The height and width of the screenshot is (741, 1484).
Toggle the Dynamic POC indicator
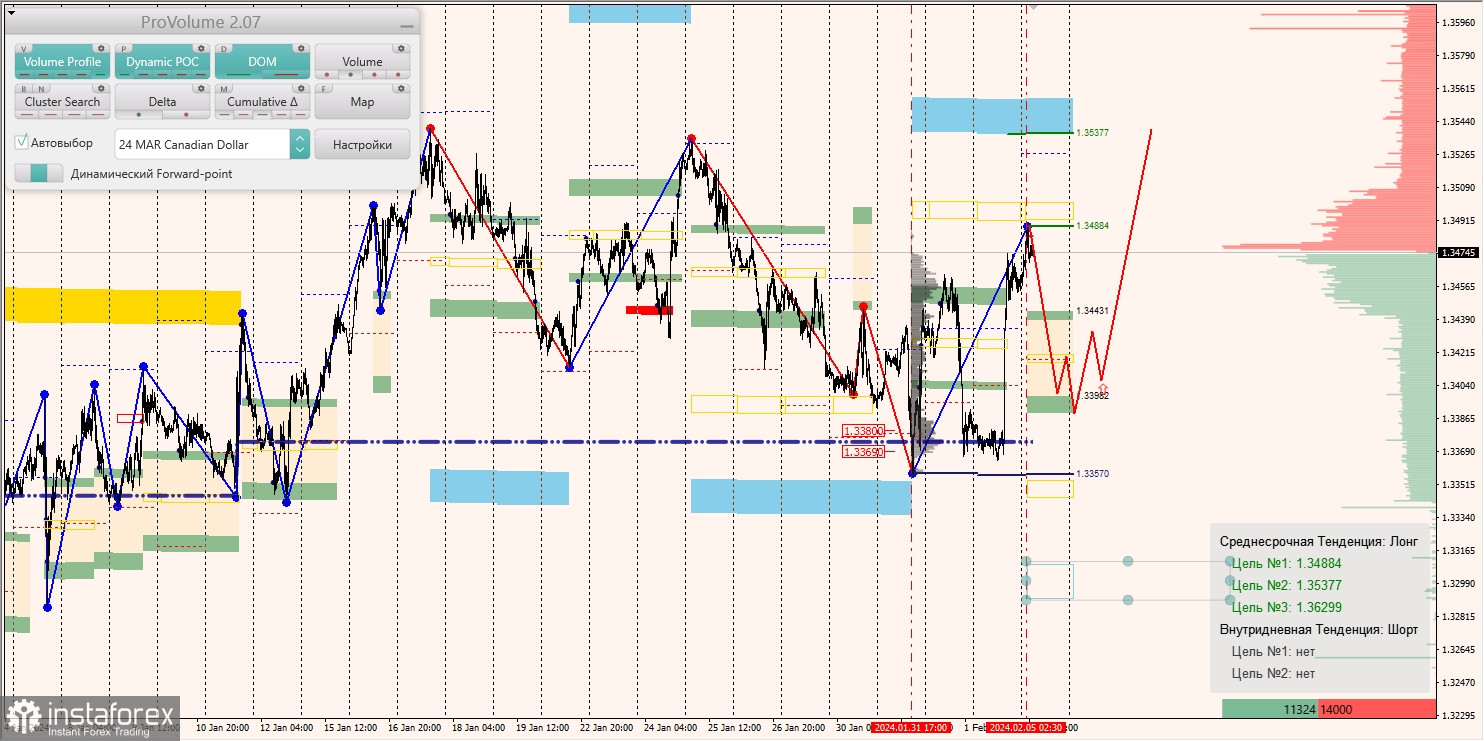(162, 61)
